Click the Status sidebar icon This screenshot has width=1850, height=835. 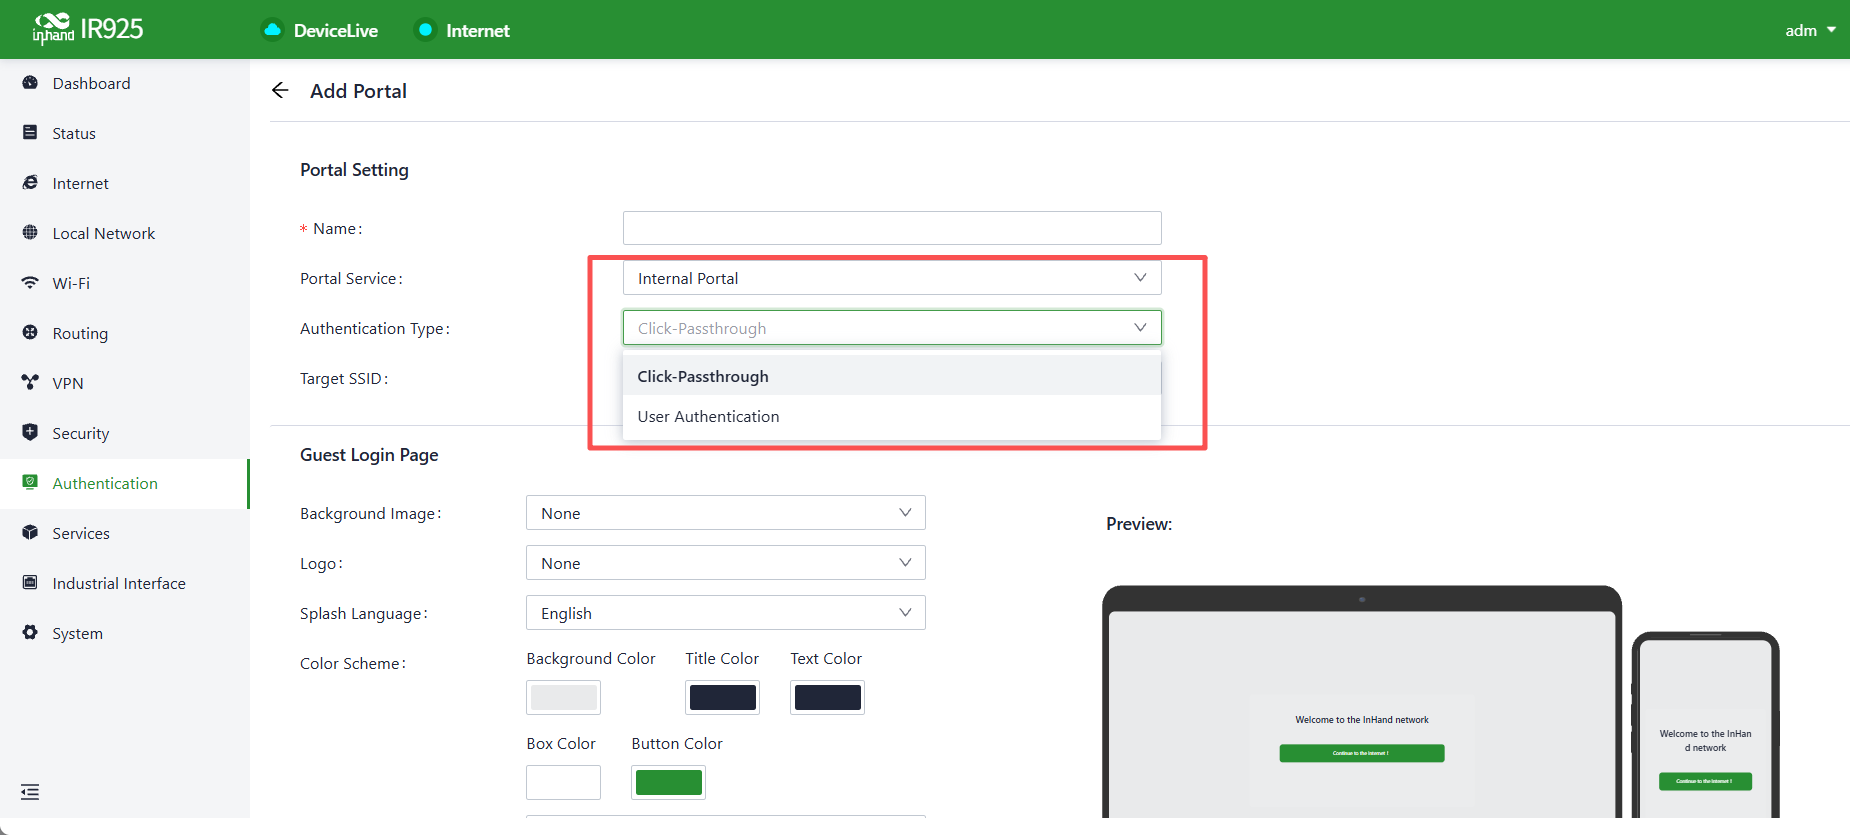pos(30,133)
